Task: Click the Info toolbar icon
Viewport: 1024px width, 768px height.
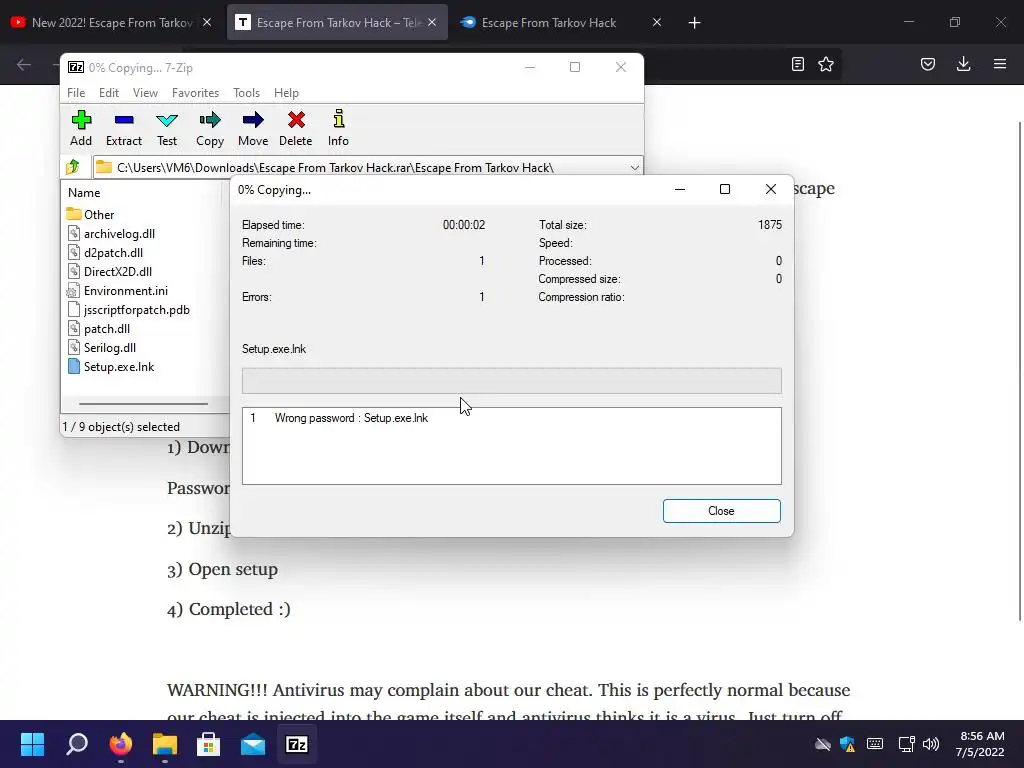Action: pyautogui.click(x=338, y=128)
